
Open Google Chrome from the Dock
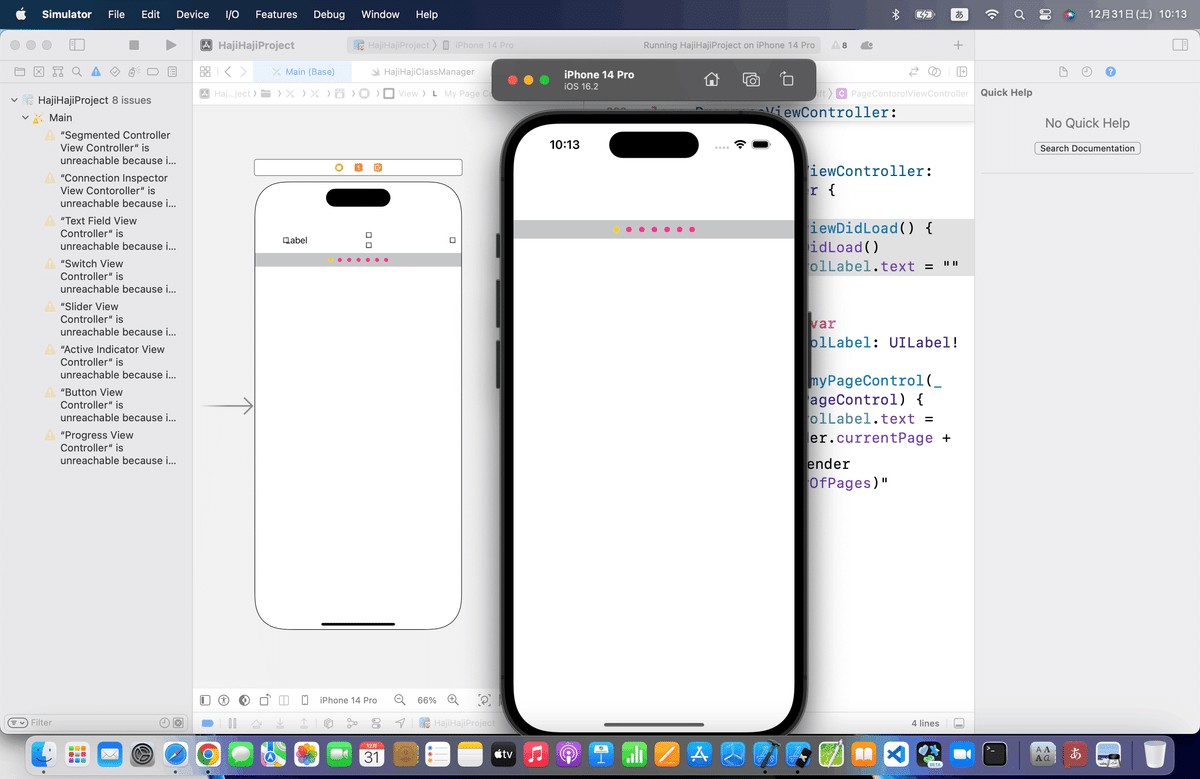point(208,753)
